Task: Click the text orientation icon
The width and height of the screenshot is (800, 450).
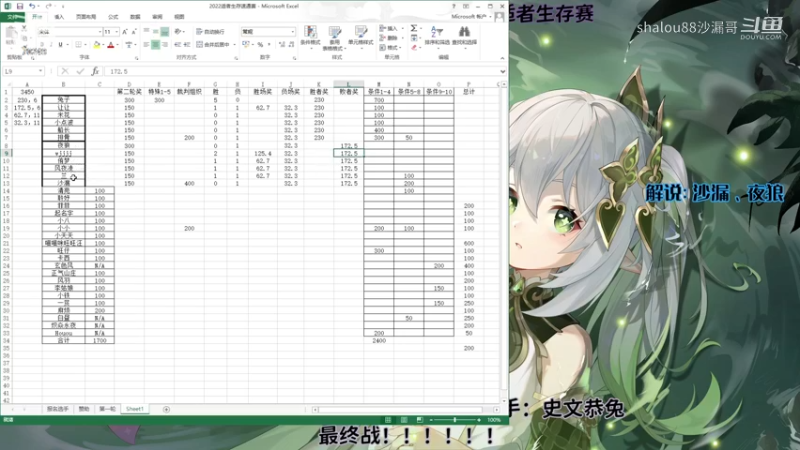Action: [x=178, y=32]
